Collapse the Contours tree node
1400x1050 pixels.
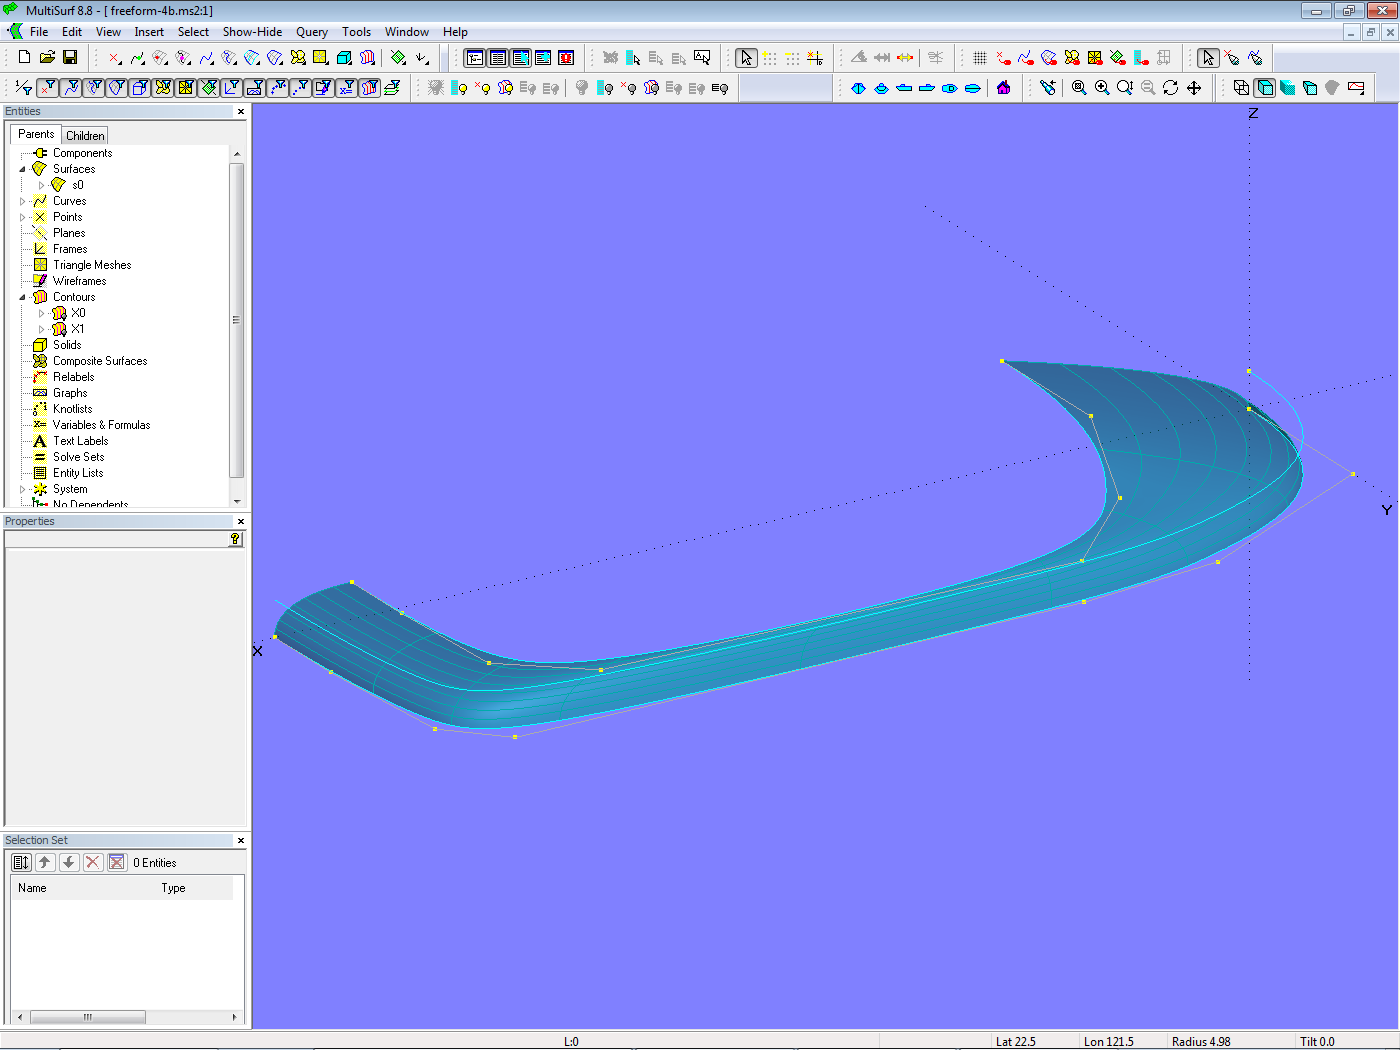[23, 297]
